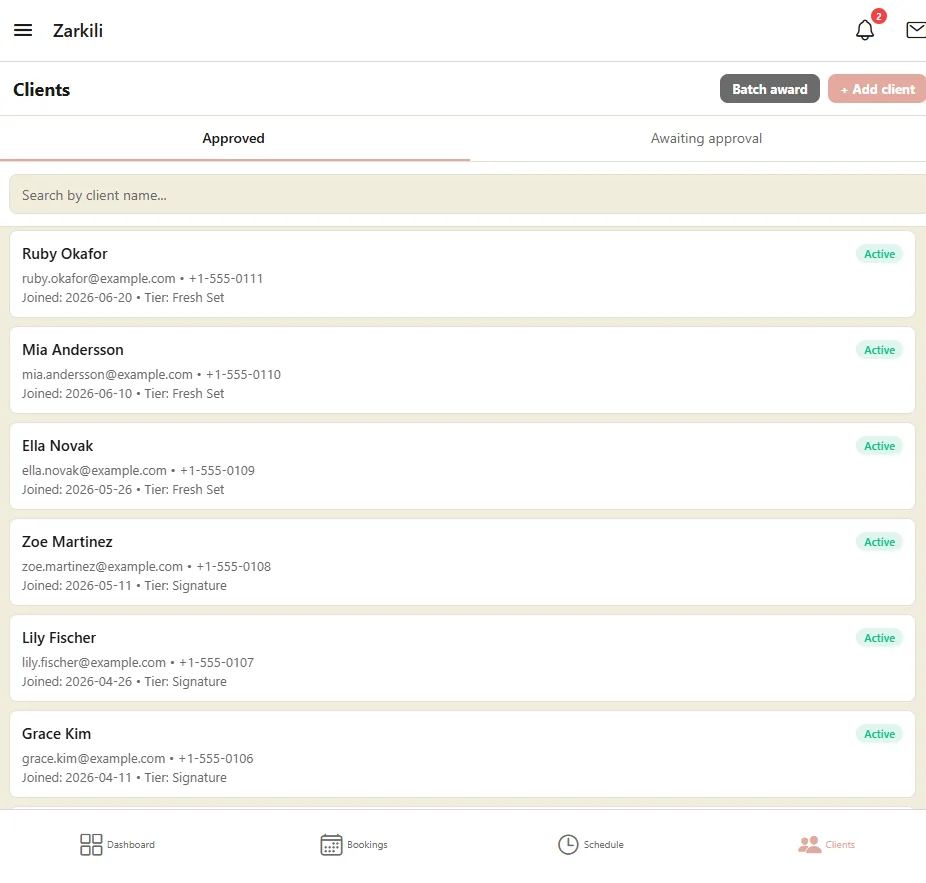
Task: Click Joined 2026-05-11 Signature line
Action: 124,585
